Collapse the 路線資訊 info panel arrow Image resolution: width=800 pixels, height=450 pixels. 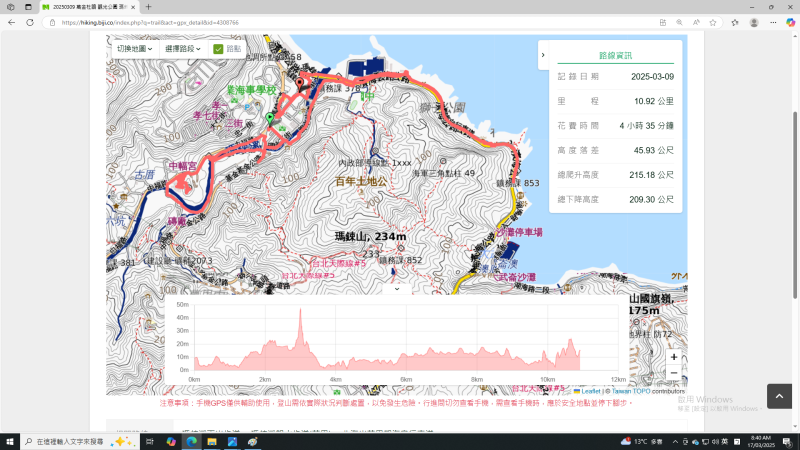pyautogui.click(x=542, y=55)
